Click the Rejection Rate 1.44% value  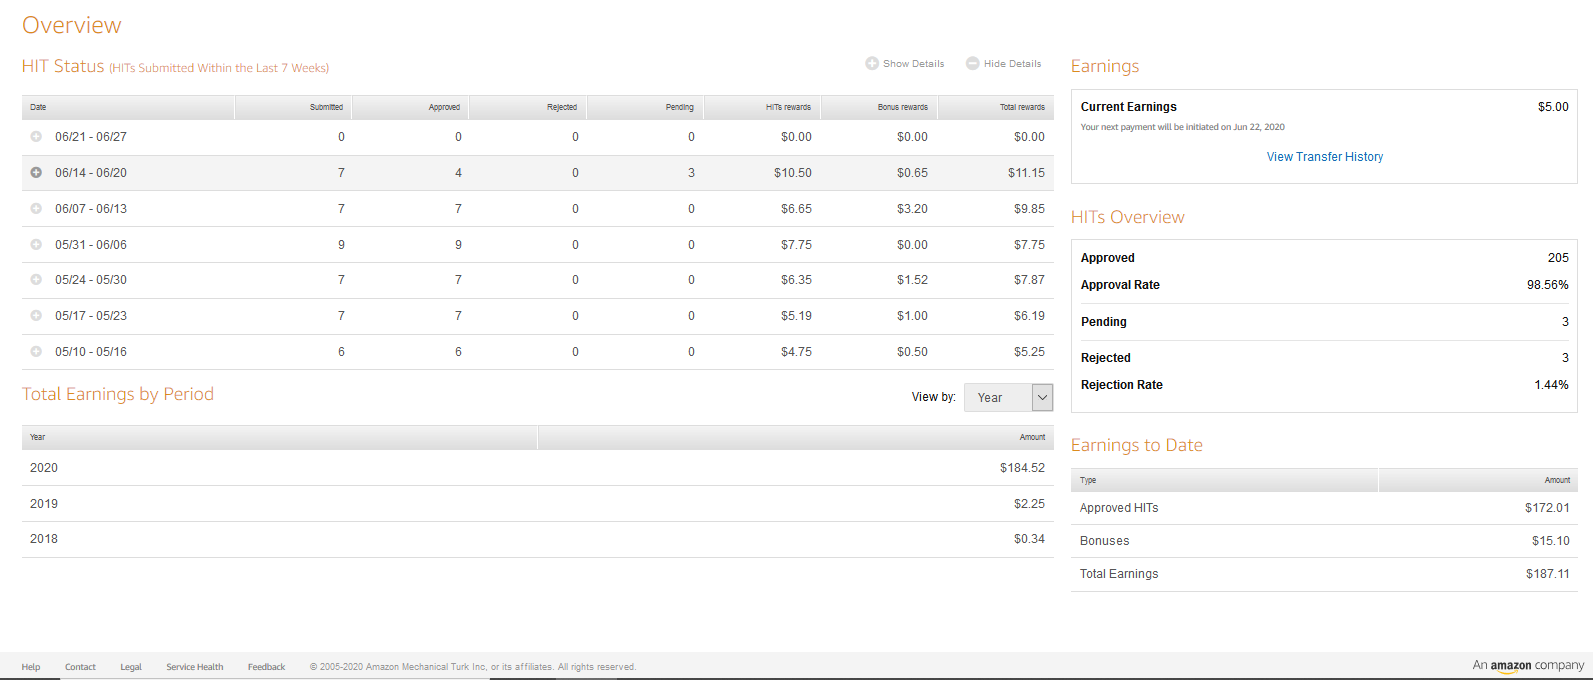[x=1551, y=385]
